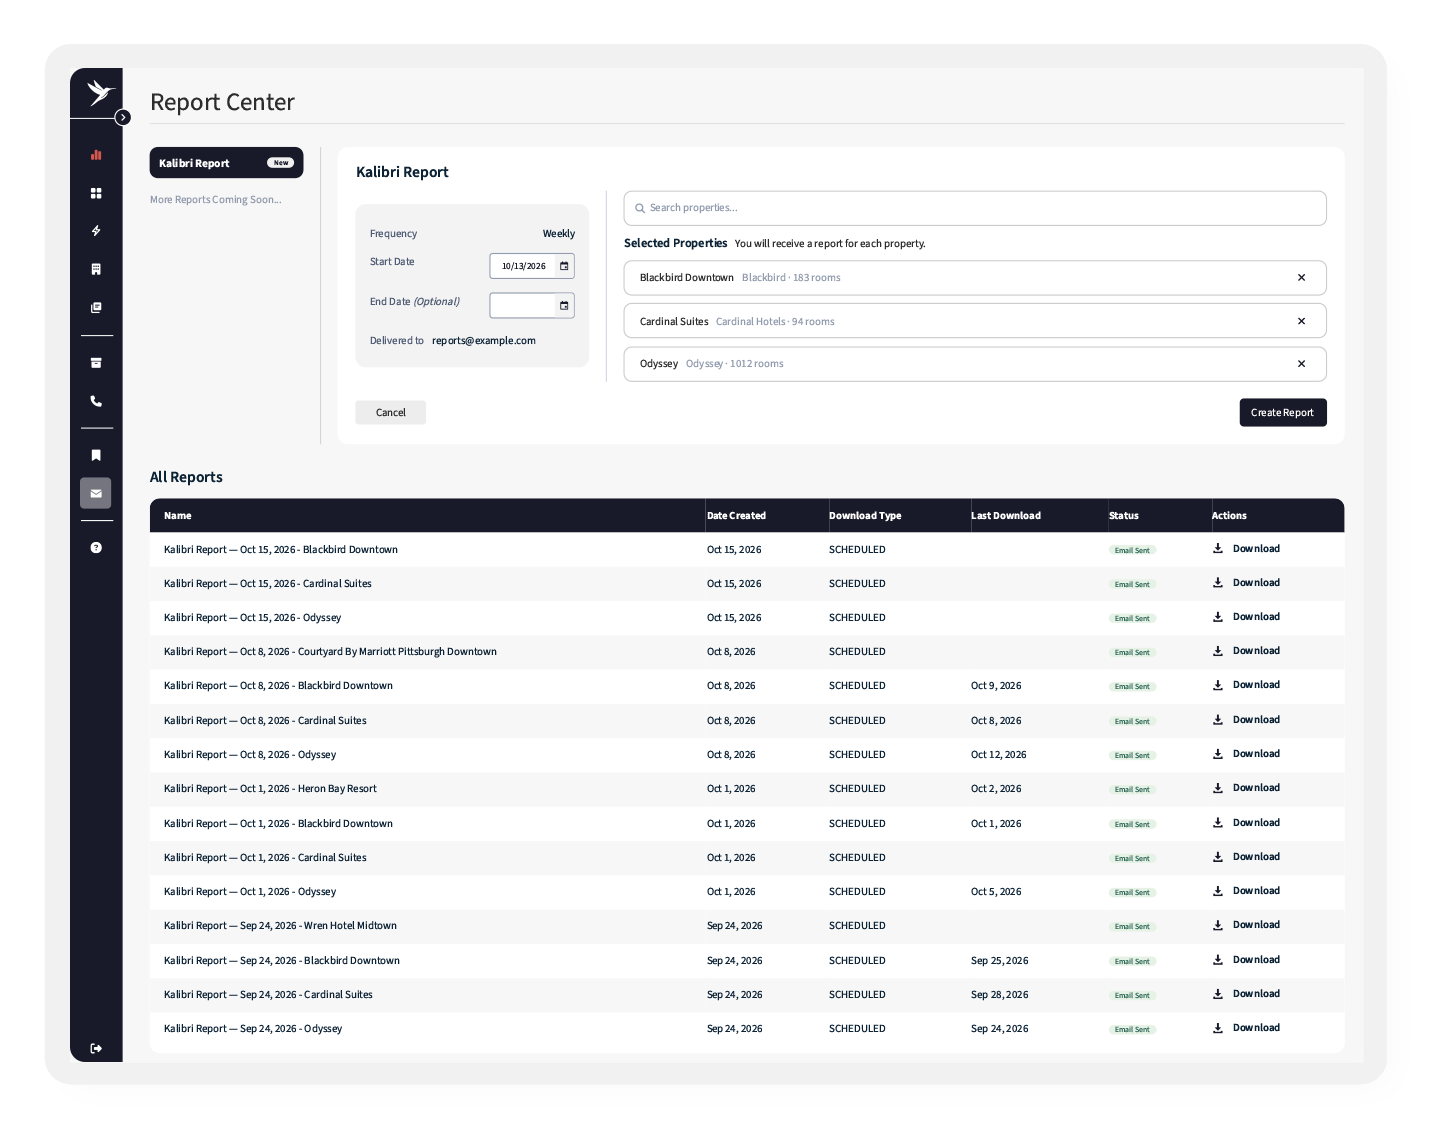Viewport: 1430px width, 1141px height.
Task: Click Email Sent status for Oct 8 Odyssey
Action: 1132,755
